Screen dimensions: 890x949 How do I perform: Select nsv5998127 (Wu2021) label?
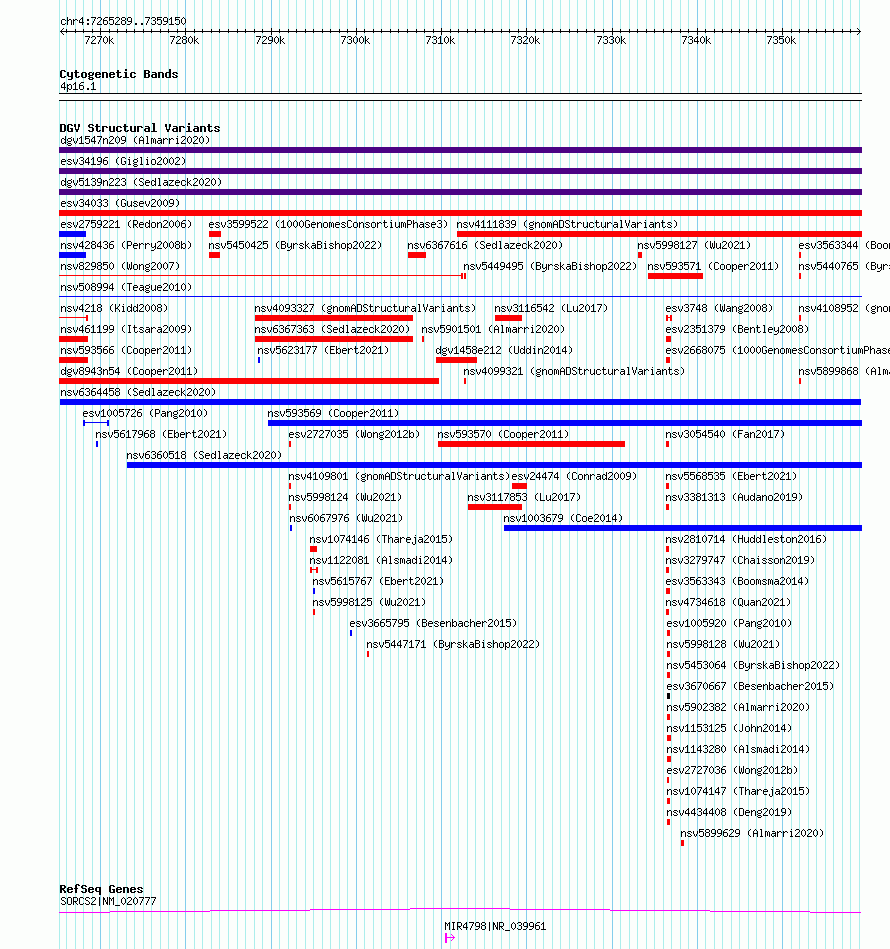coord(694,245)
